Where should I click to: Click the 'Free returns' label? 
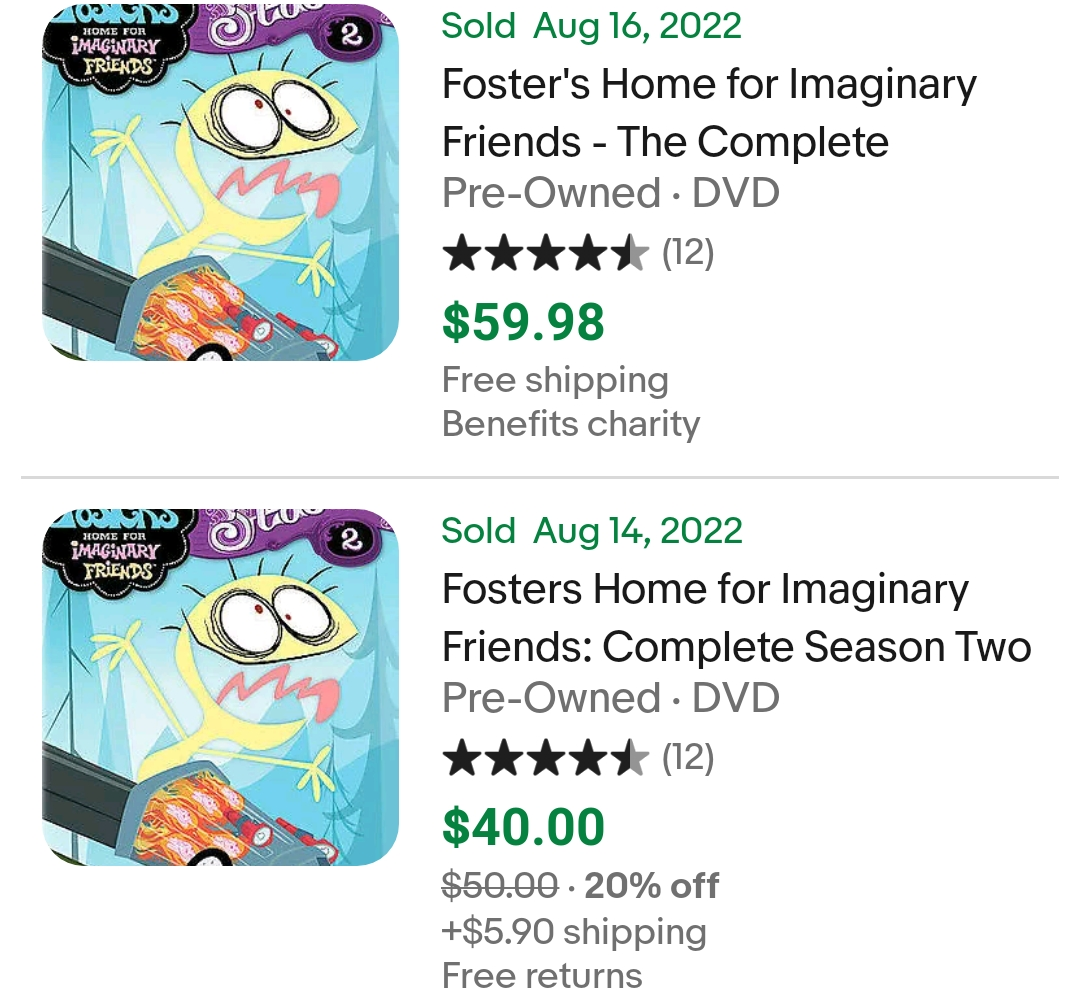pyautogui.click(x=542, y=974)
